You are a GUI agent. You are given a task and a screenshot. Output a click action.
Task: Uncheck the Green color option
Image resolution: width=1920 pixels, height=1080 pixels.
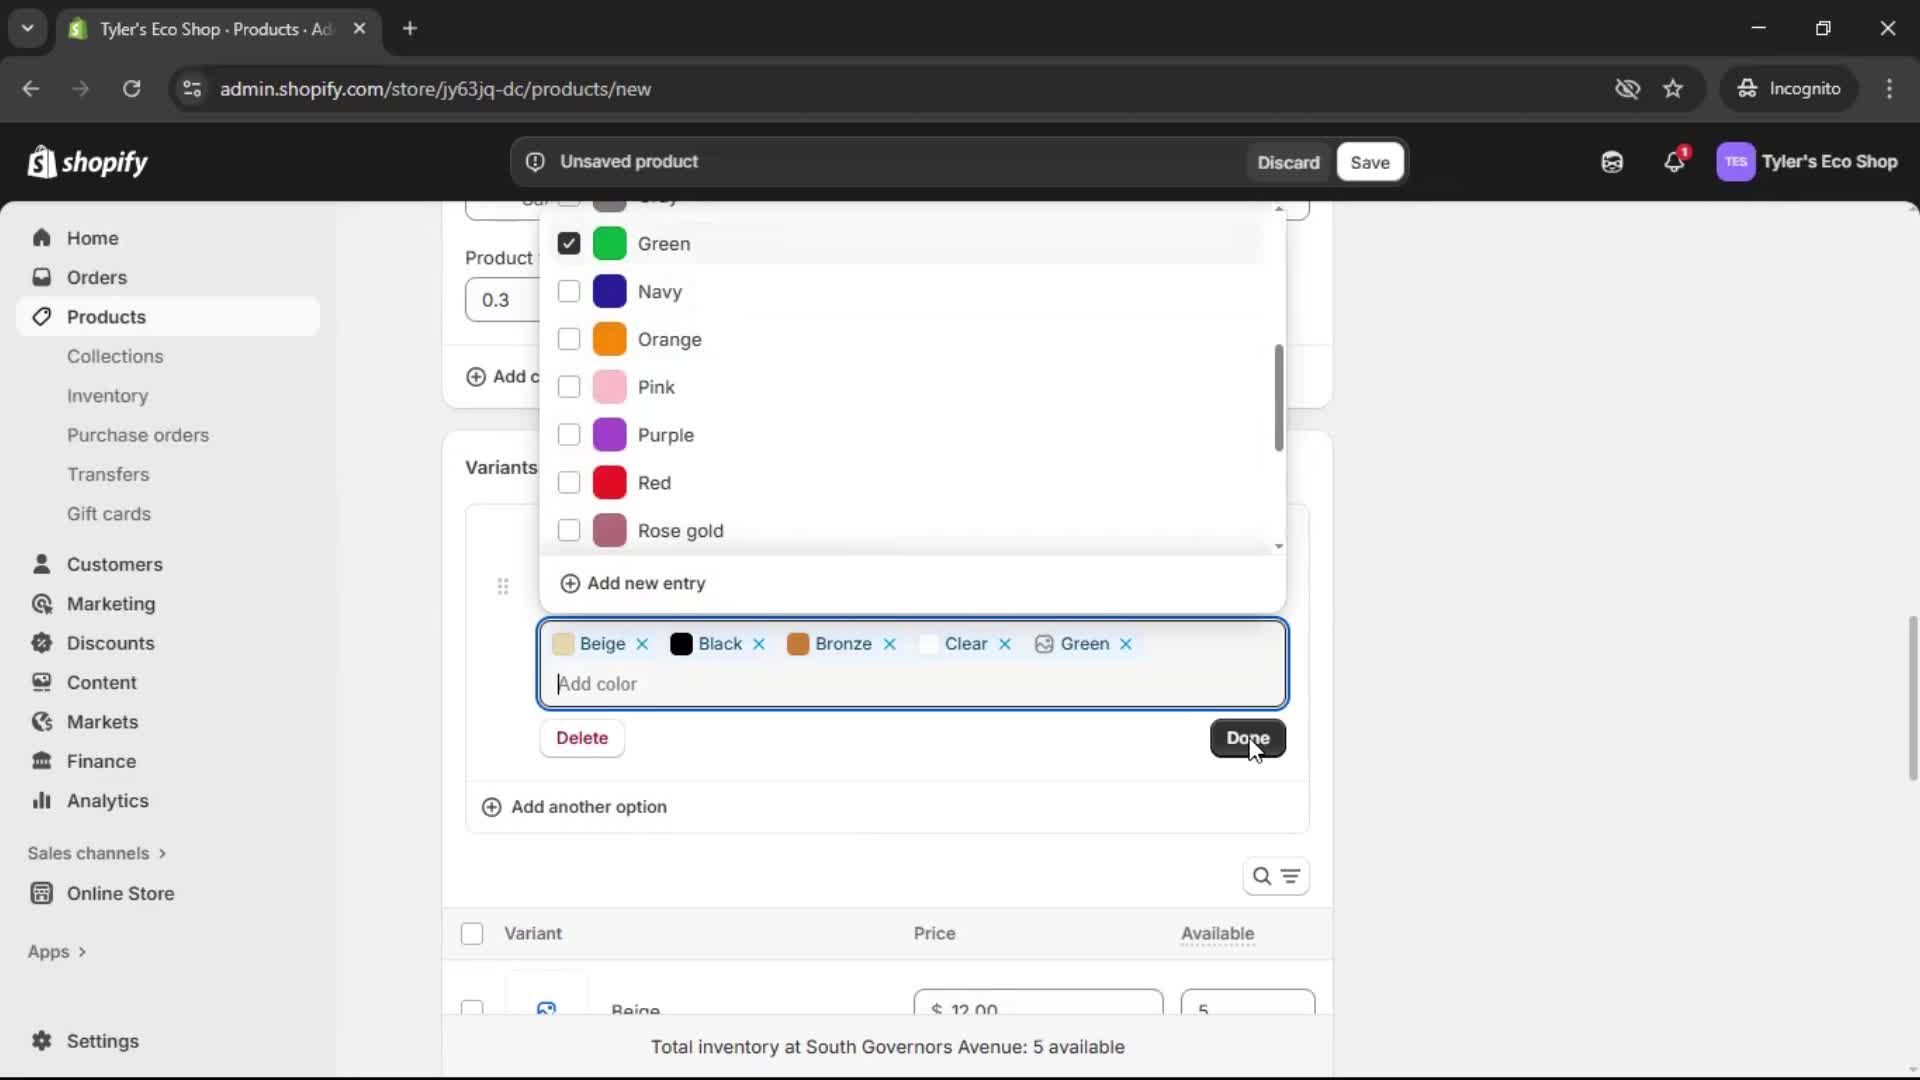coord(568,243)
